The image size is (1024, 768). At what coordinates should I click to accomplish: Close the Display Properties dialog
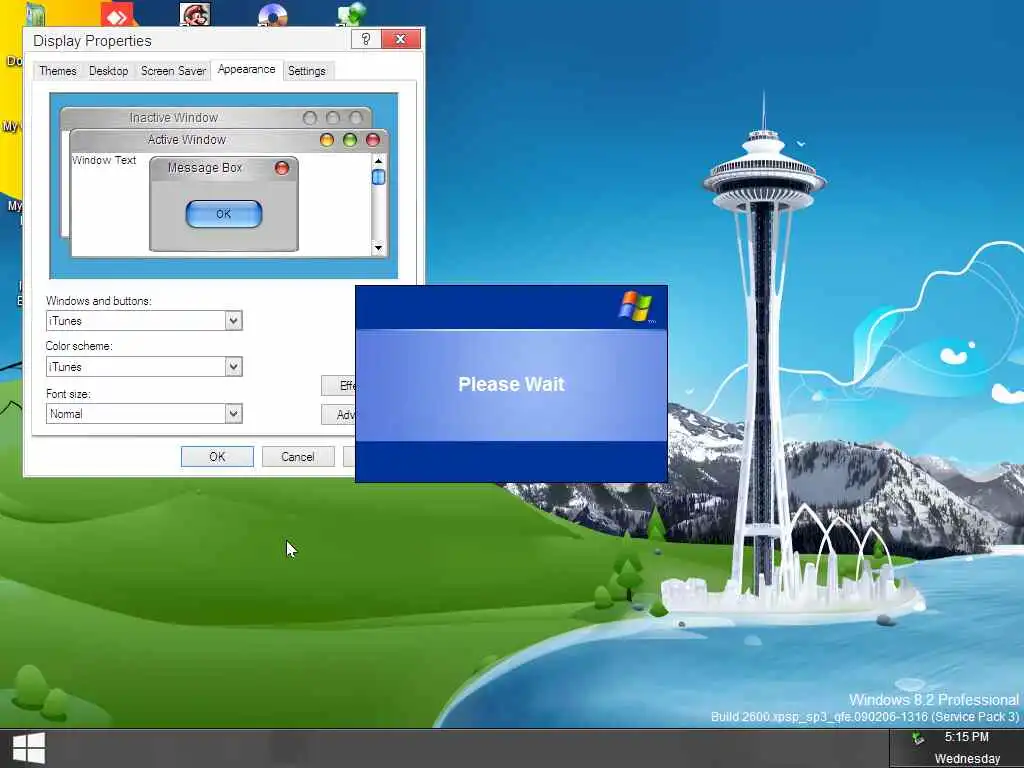coord(401,39)
